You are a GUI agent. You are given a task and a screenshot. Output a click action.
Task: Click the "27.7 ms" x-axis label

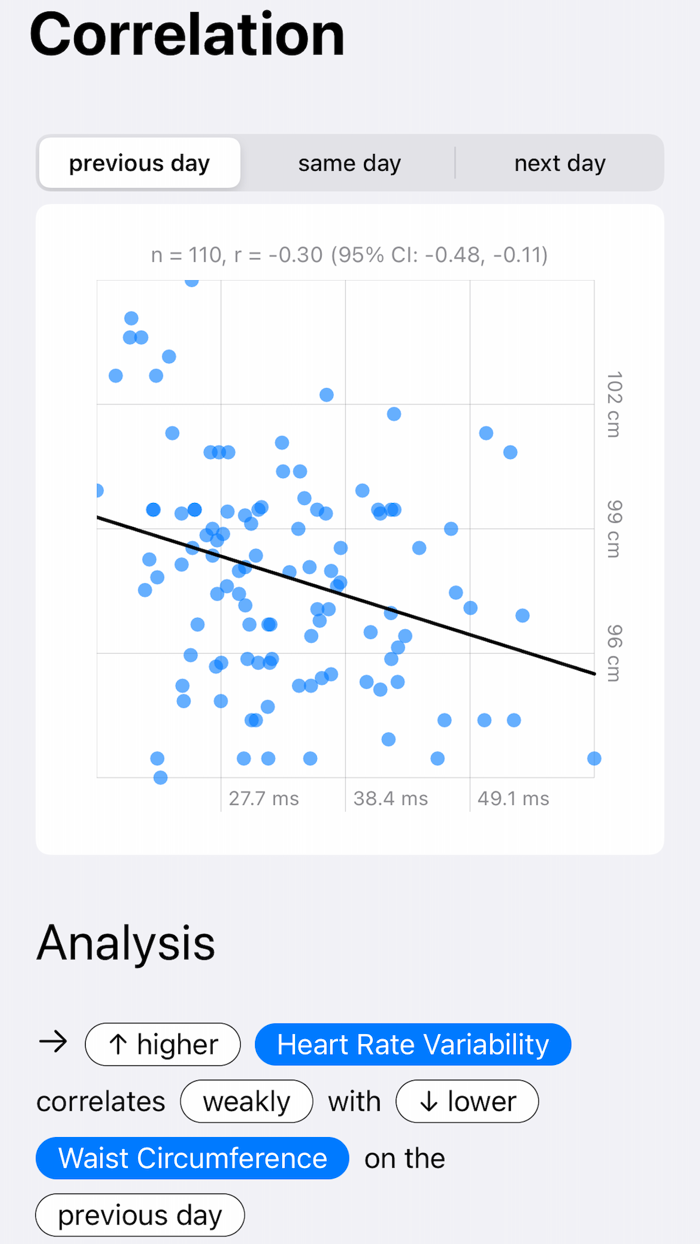point(263,798)
